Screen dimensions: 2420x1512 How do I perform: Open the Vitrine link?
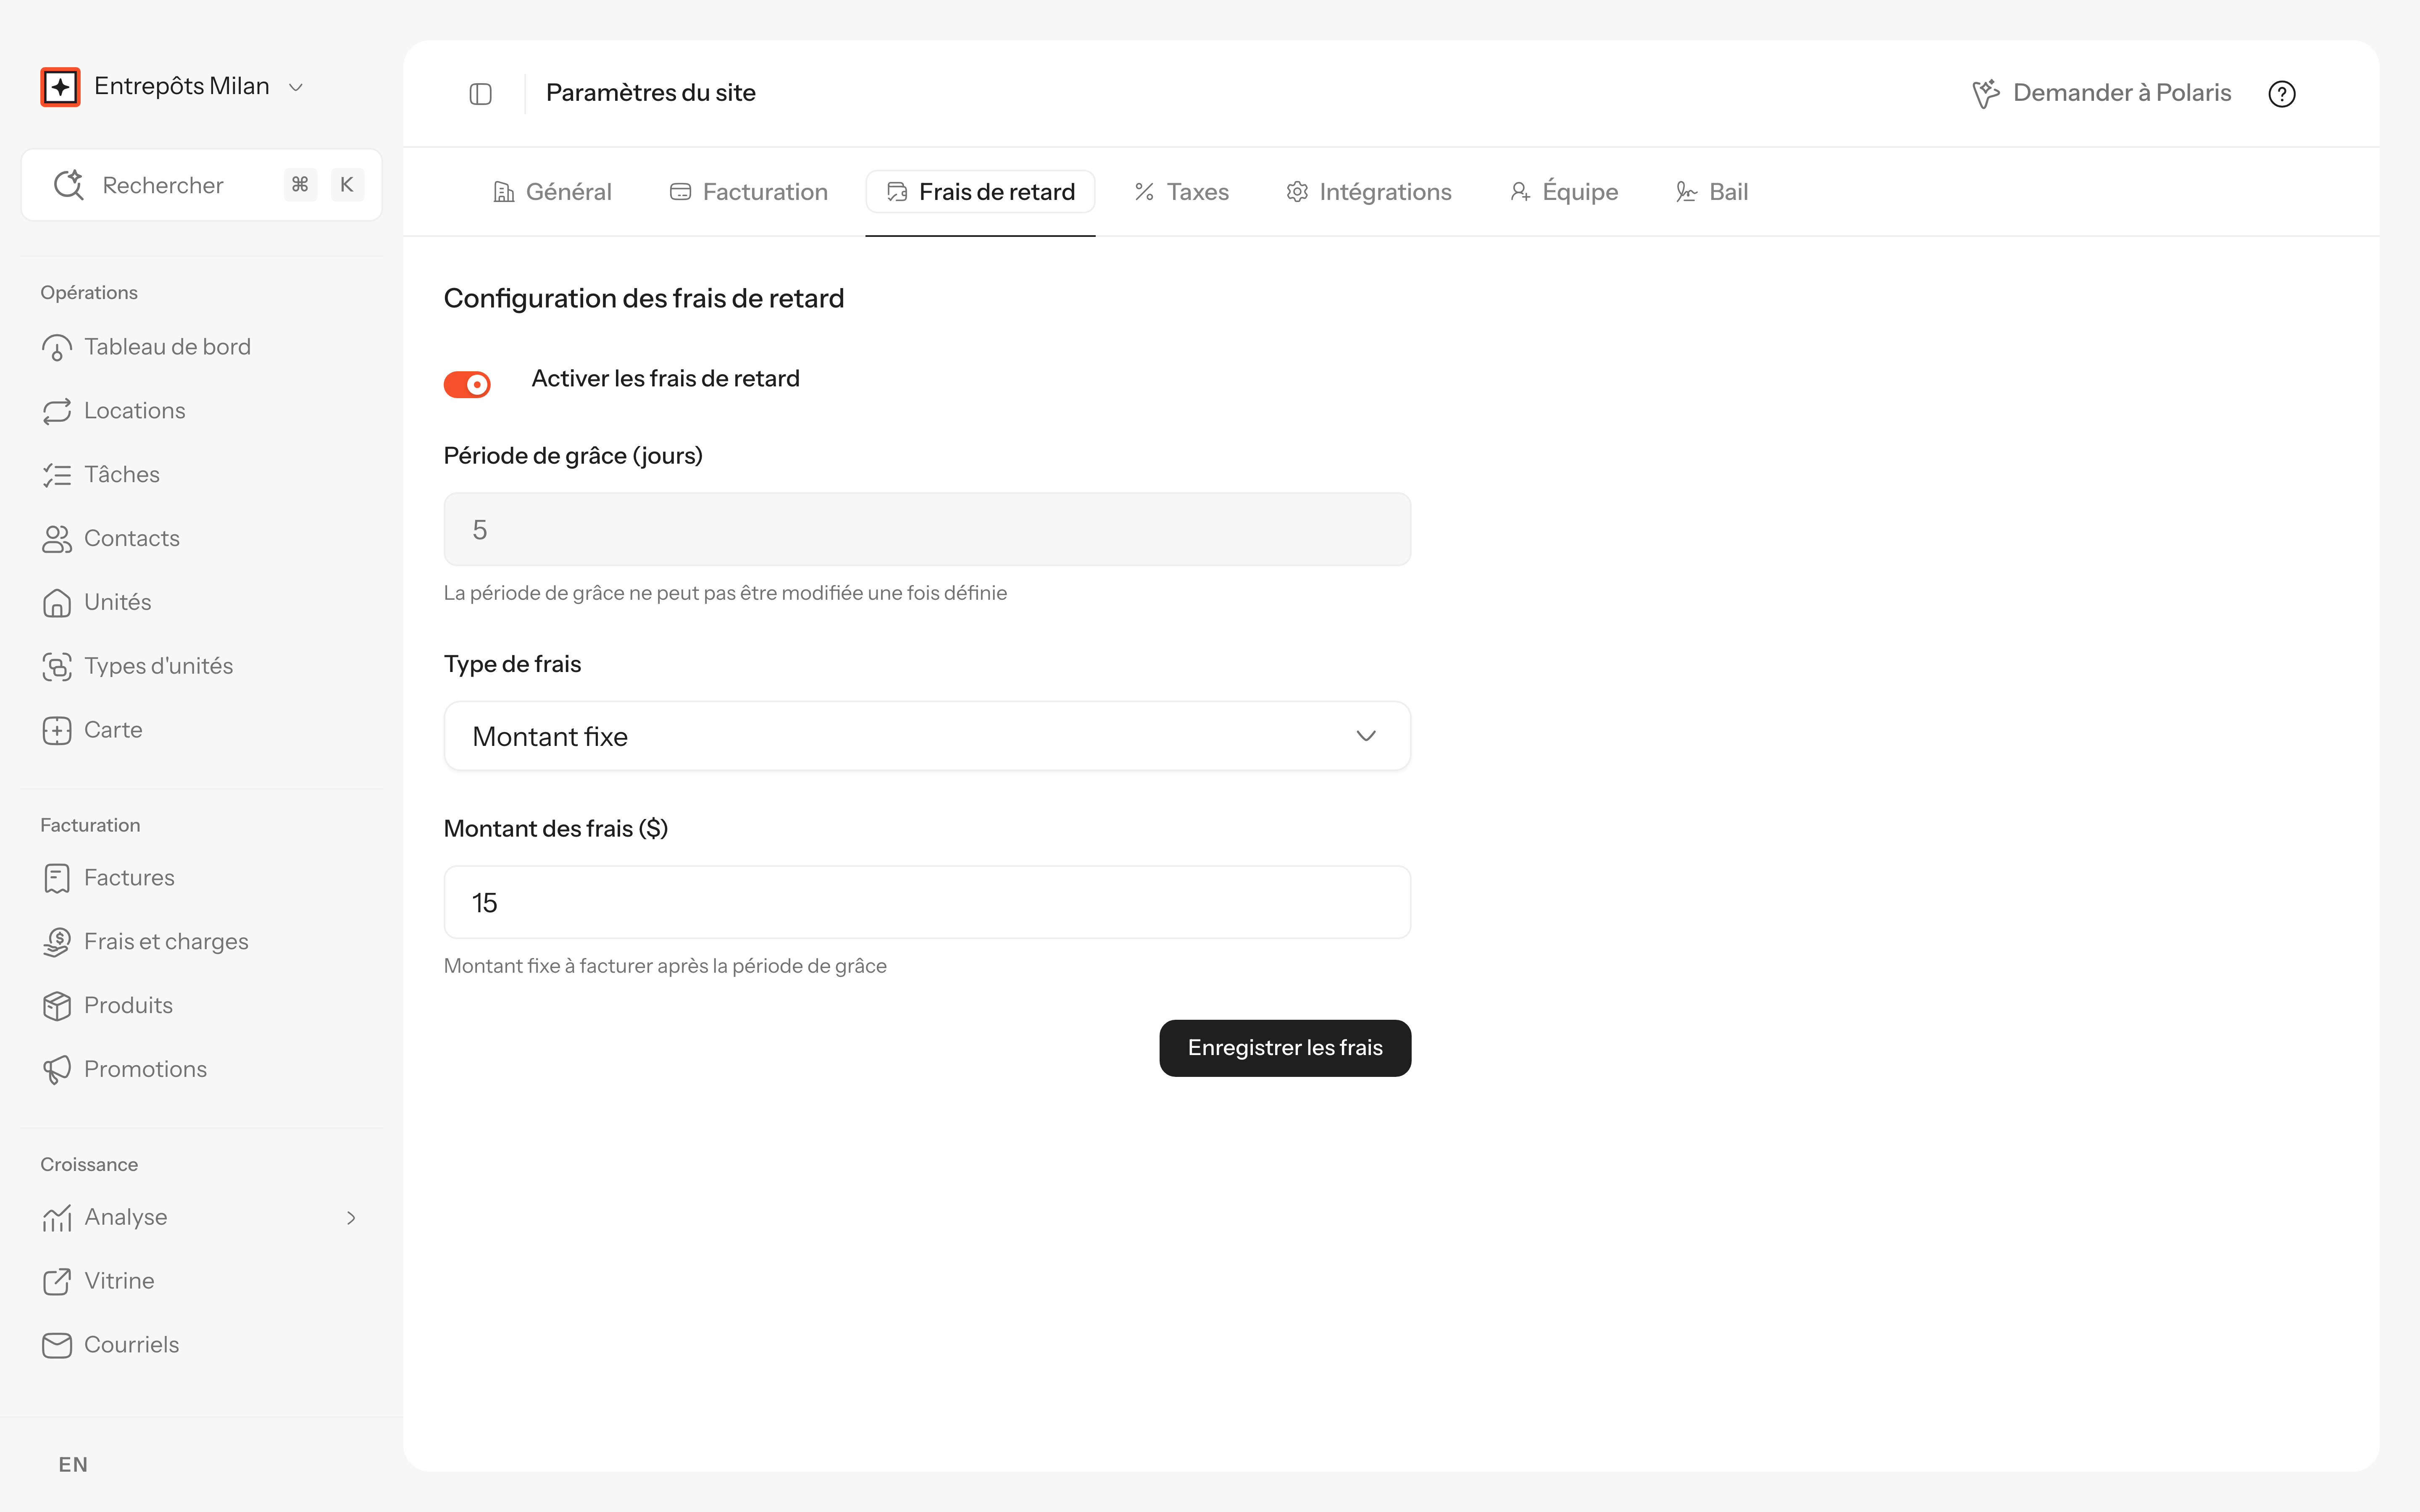pyautogui.click(x=119, y=1282)
